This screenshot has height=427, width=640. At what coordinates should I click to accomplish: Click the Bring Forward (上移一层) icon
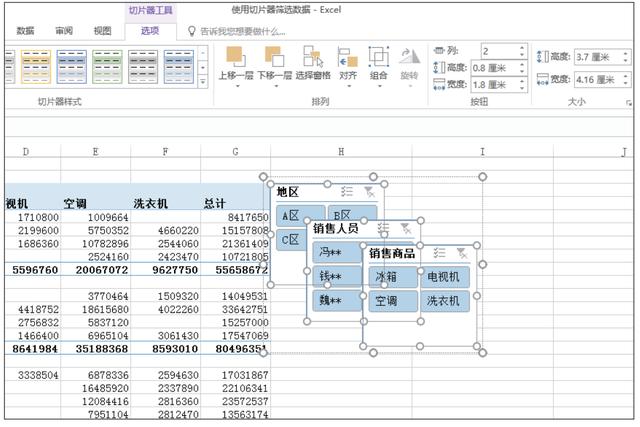236,57
